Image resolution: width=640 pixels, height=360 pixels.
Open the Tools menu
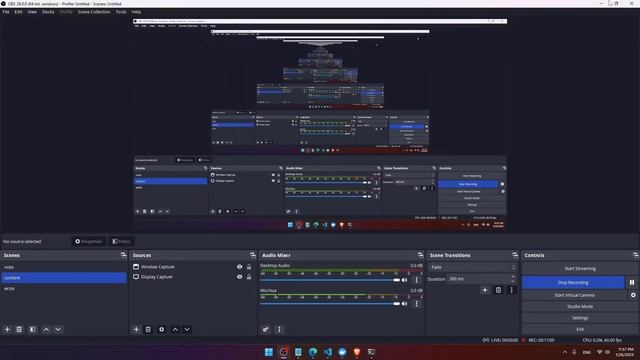[121, 12]
